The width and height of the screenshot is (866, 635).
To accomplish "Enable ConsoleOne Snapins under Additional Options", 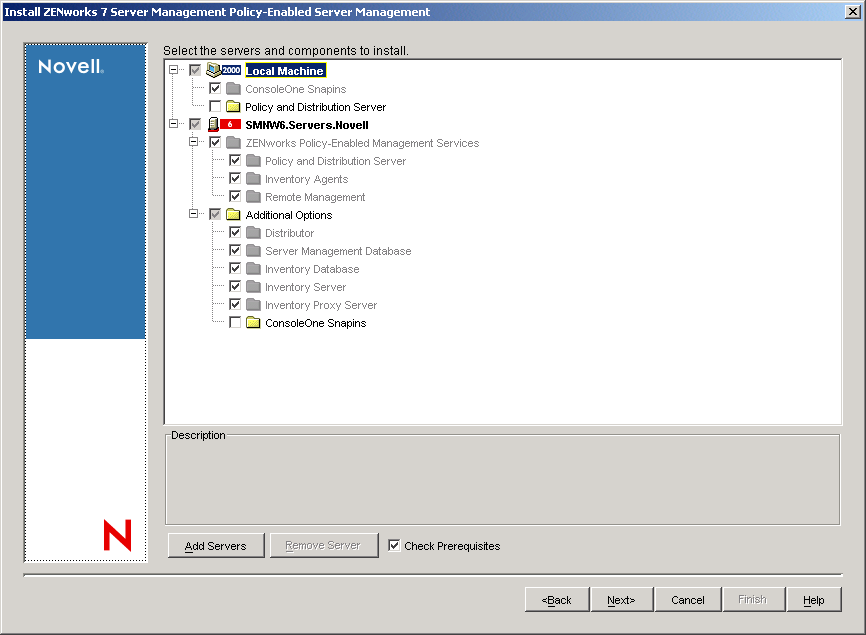I will click(234, 322).
